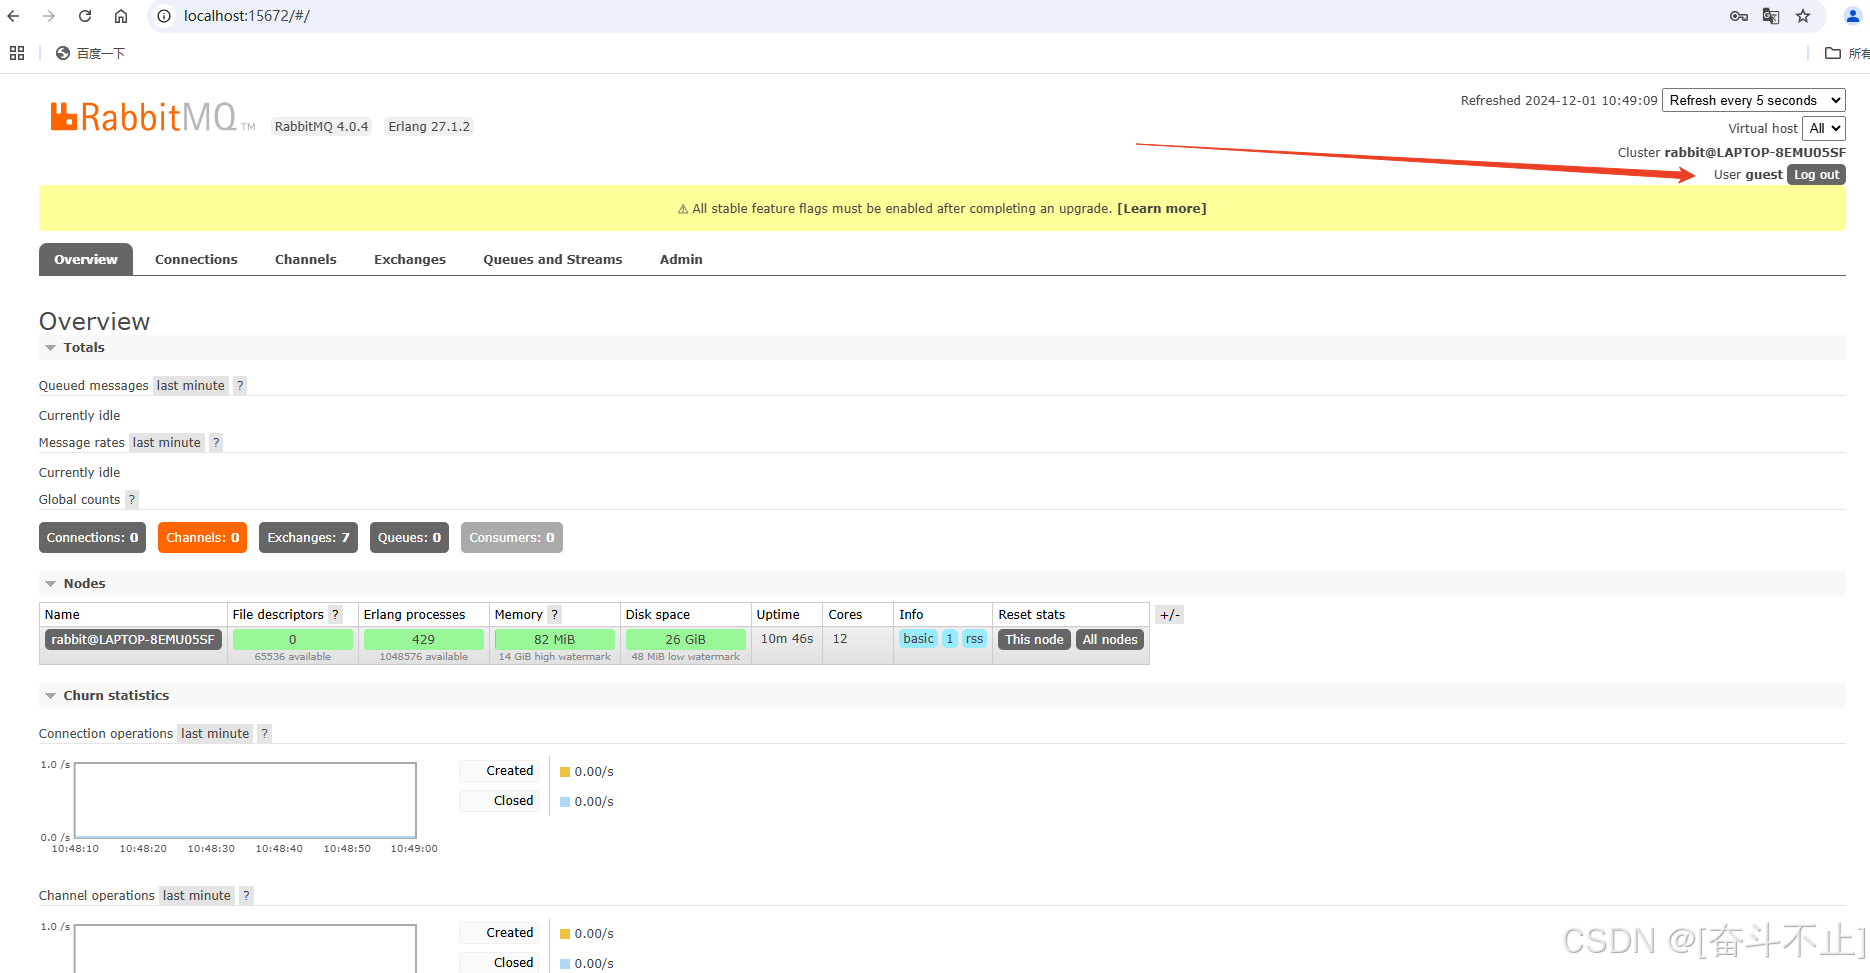Open node rabbit@LAPTOP-8EMU05SF details

pyautogui.click(x=133, y=640)
